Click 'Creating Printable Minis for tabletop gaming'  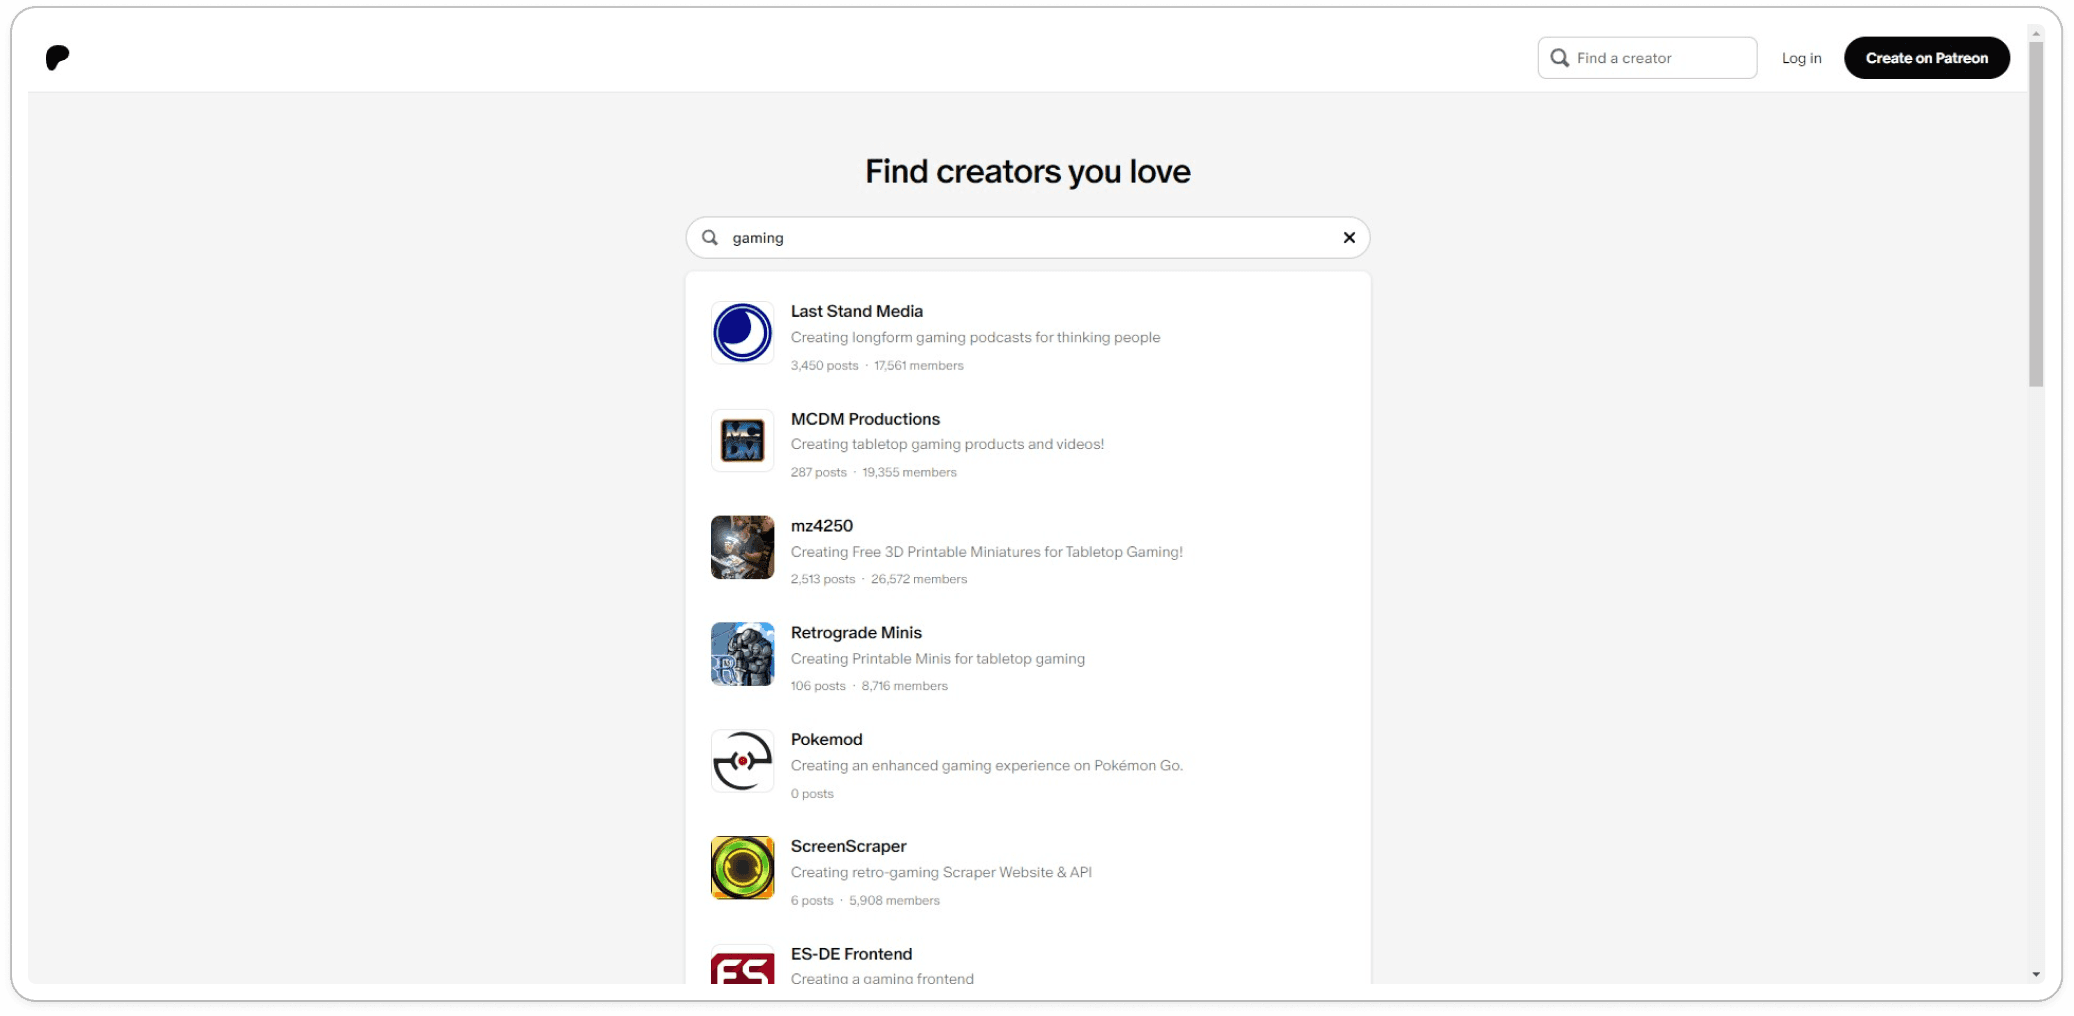(937, 659)
